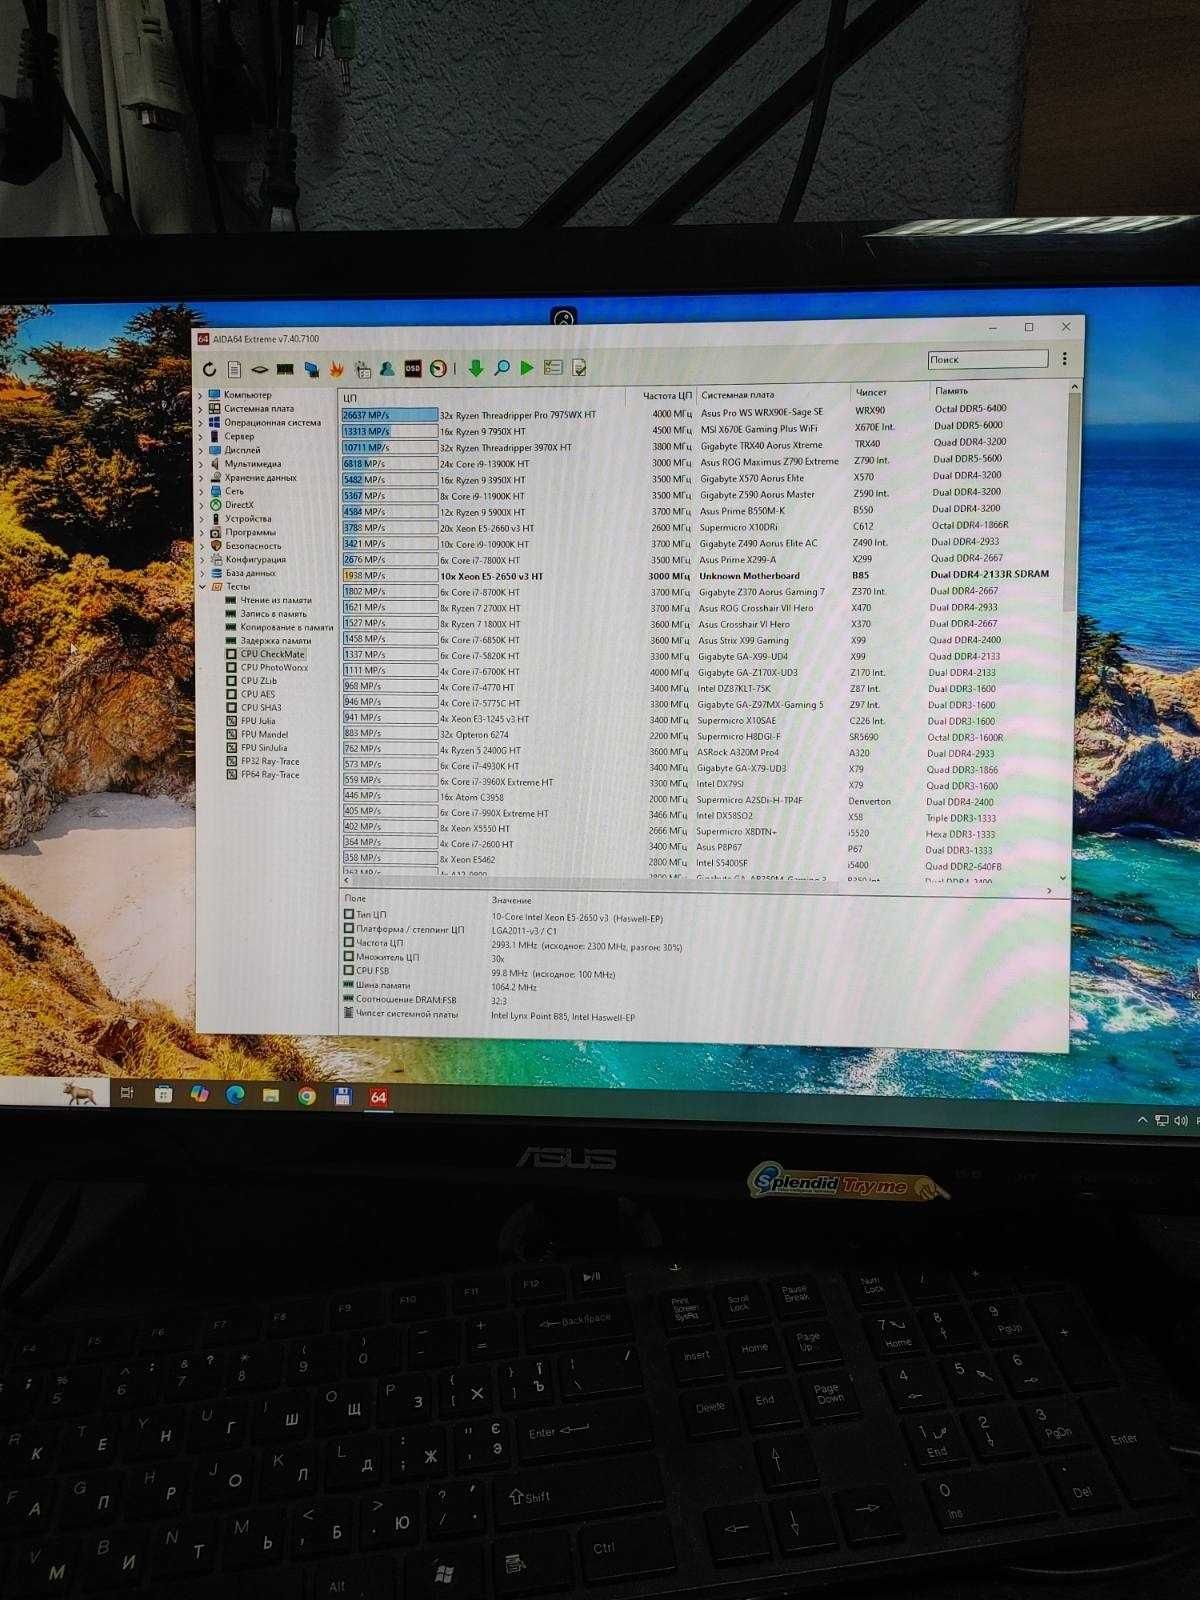Click the memory module toolbar icon
This screenshot has height=1600, width=1200.
(x=285, y=369)
